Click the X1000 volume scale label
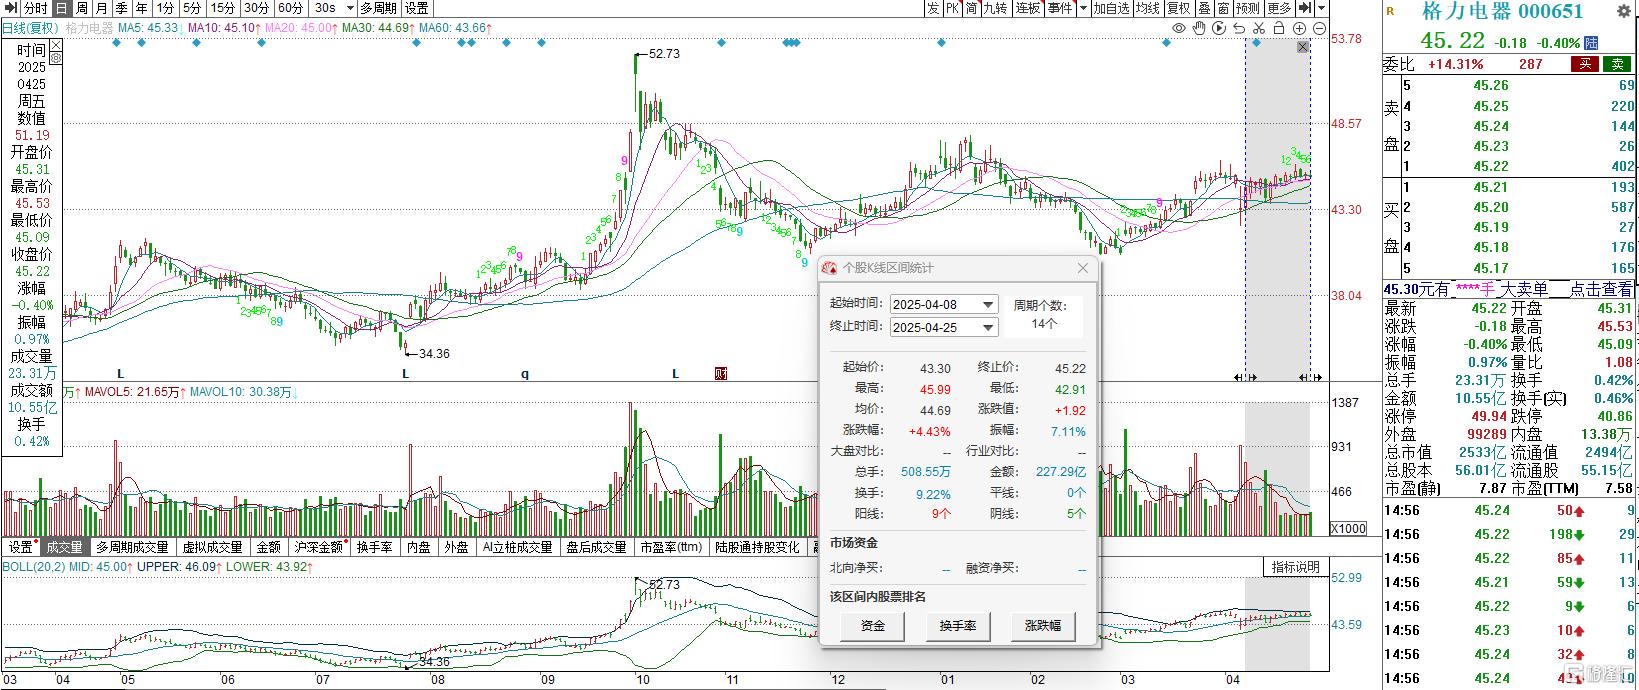Image resolution: width=1639 pixels, height=690 pixels. coord(1348,529)
